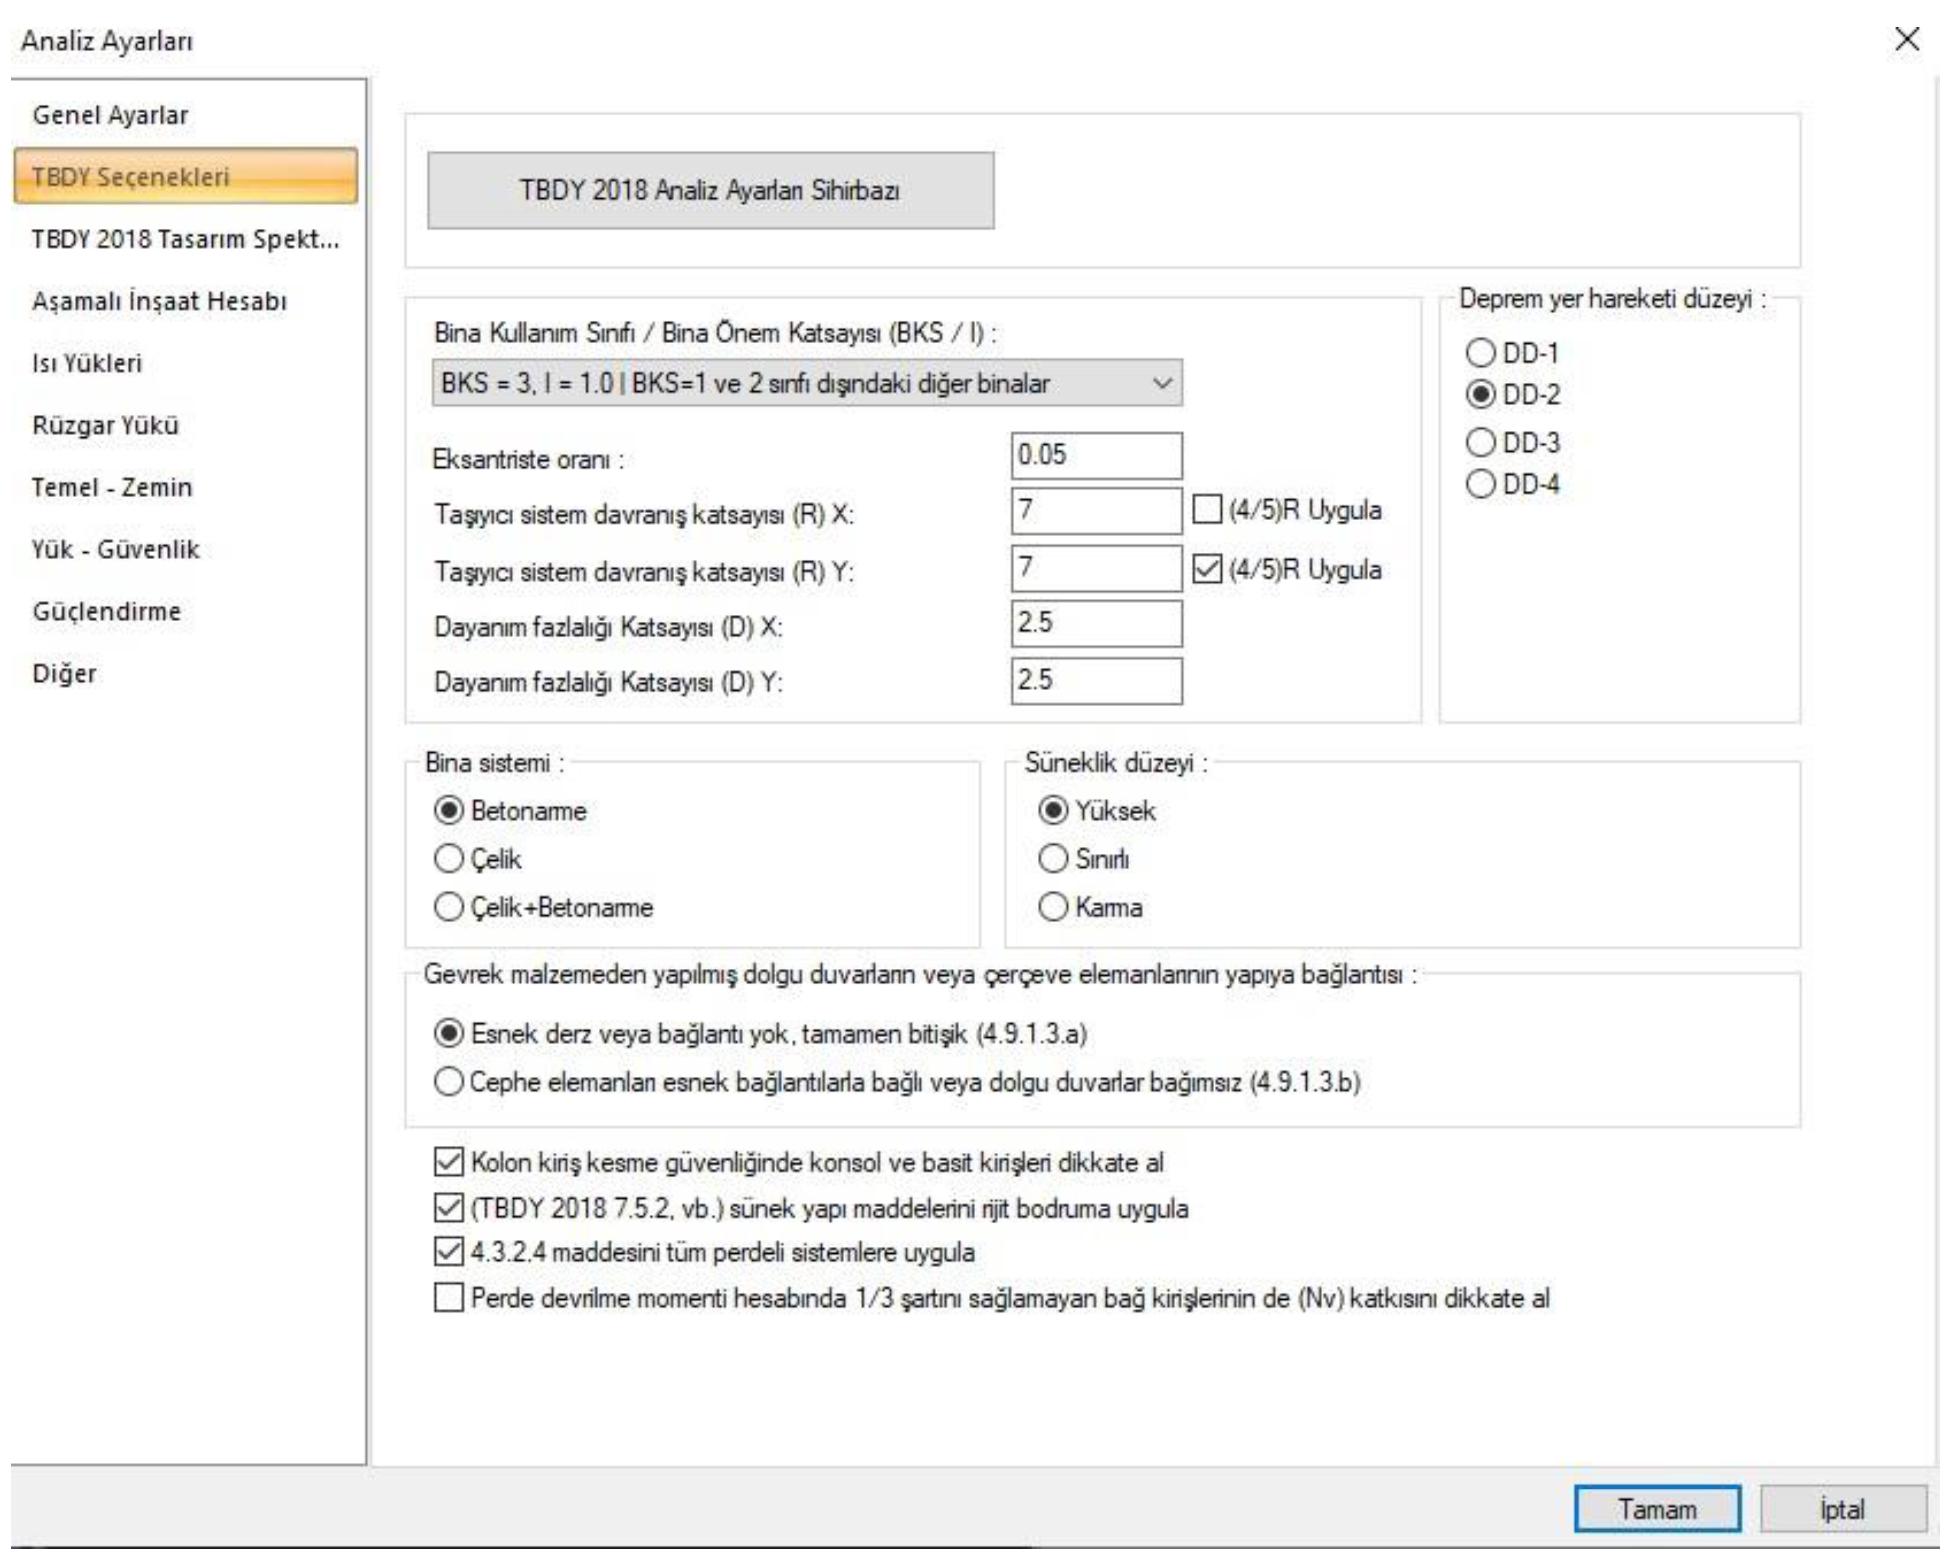Open Temel - Zemin settings
1952x1560 pixels.
pos(112,487)
